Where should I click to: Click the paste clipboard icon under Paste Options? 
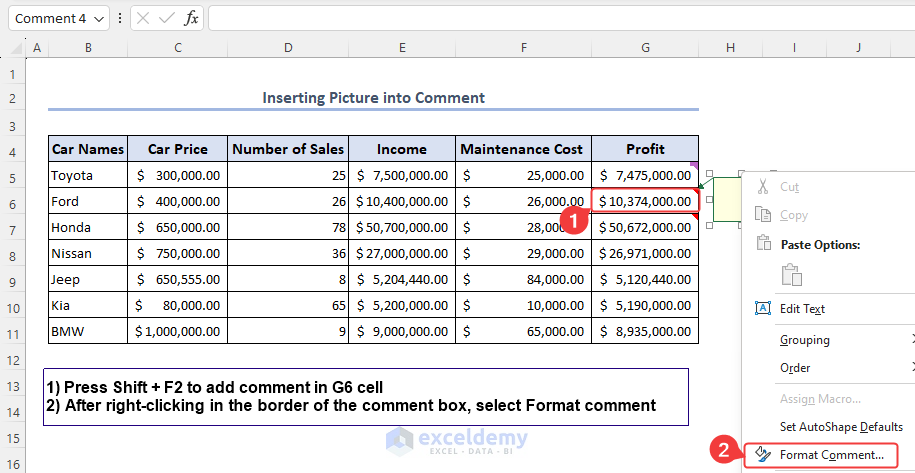pos(792,275)
